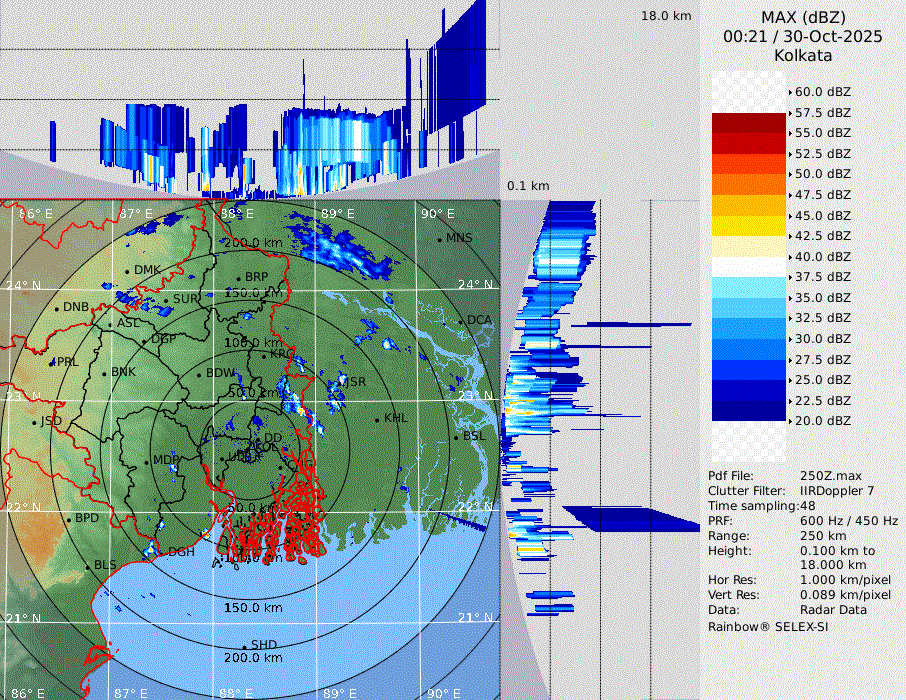Click the DMK station dot
Image resolution: width=906 pixels, height=700 pixels.
pyautogui.click(x=128, y=271)
